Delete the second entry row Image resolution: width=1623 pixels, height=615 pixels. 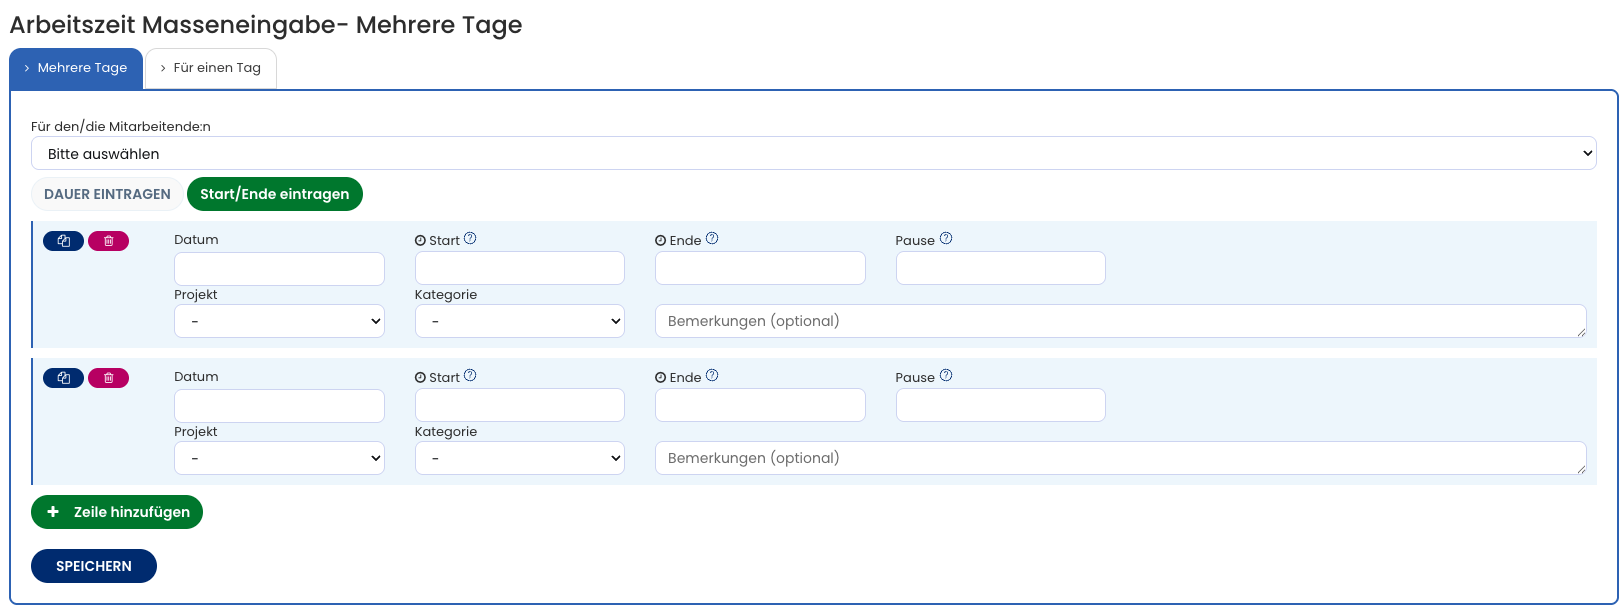(x=108, y=378)
